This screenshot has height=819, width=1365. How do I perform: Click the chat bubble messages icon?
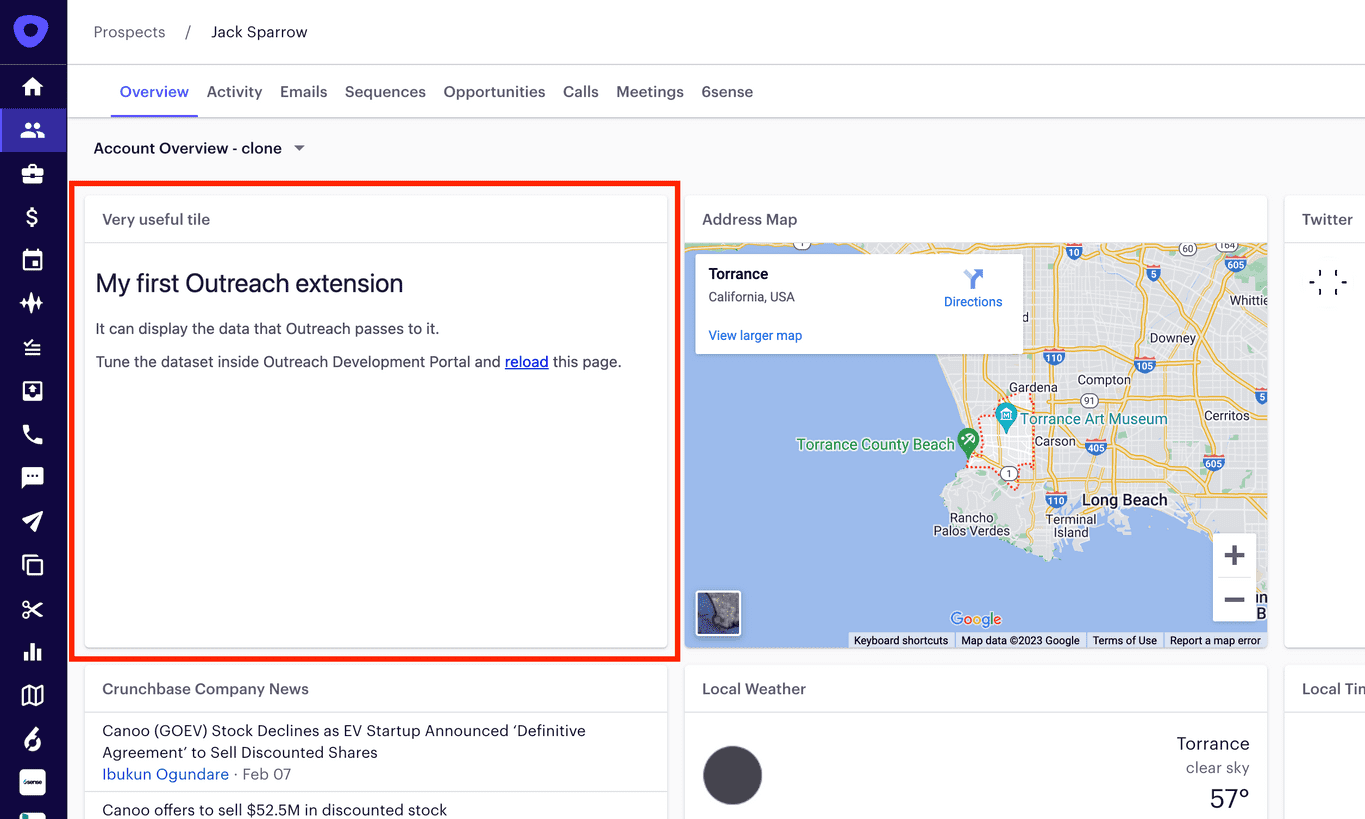[x=33, y=478]
